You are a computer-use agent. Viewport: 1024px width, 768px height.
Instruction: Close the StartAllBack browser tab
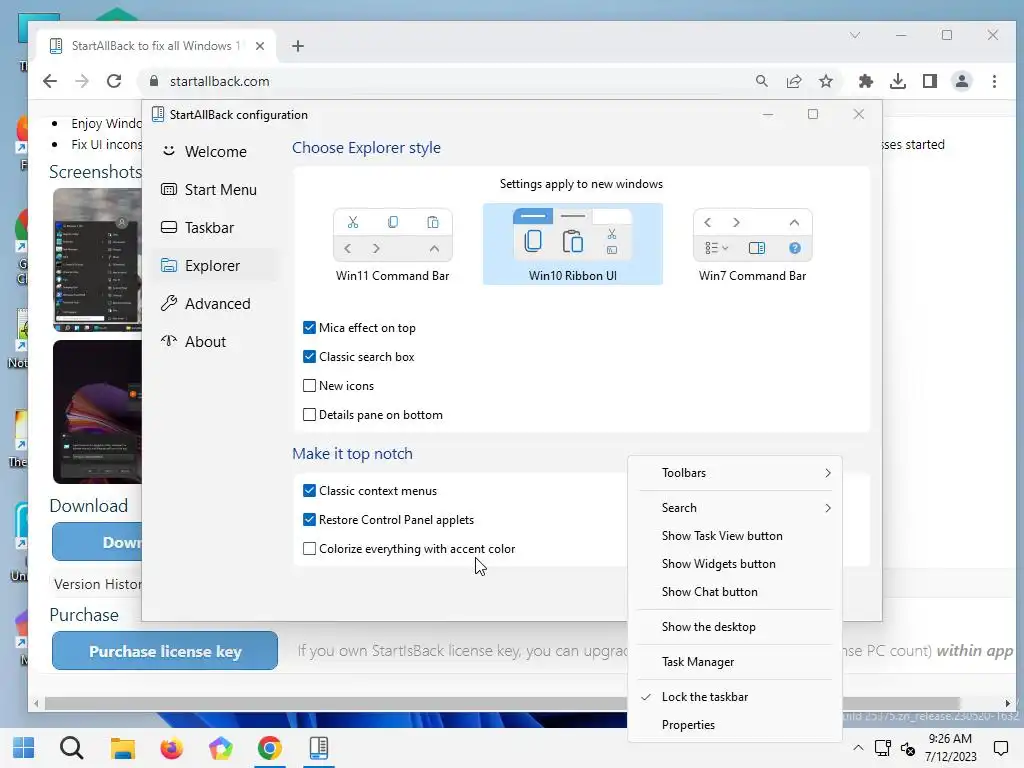[260, 46]
